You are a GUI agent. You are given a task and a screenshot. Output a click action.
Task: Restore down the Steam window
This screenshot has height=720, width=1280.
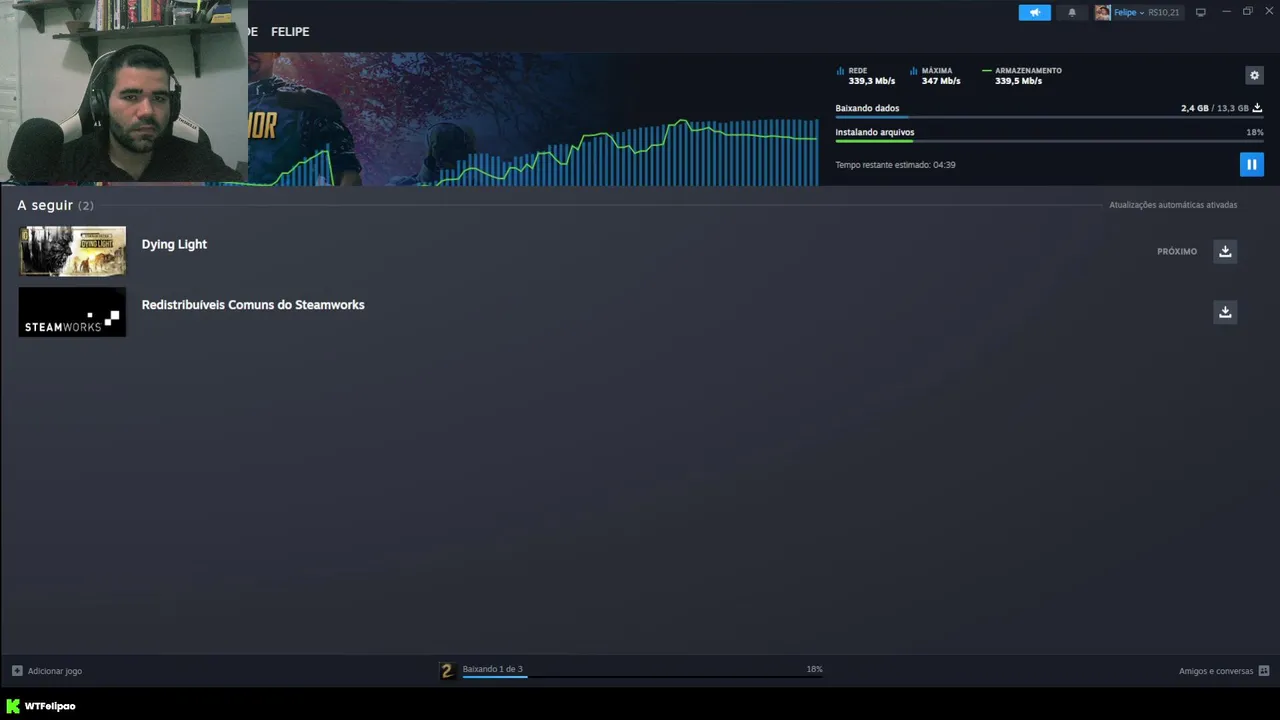[1247, 11]
